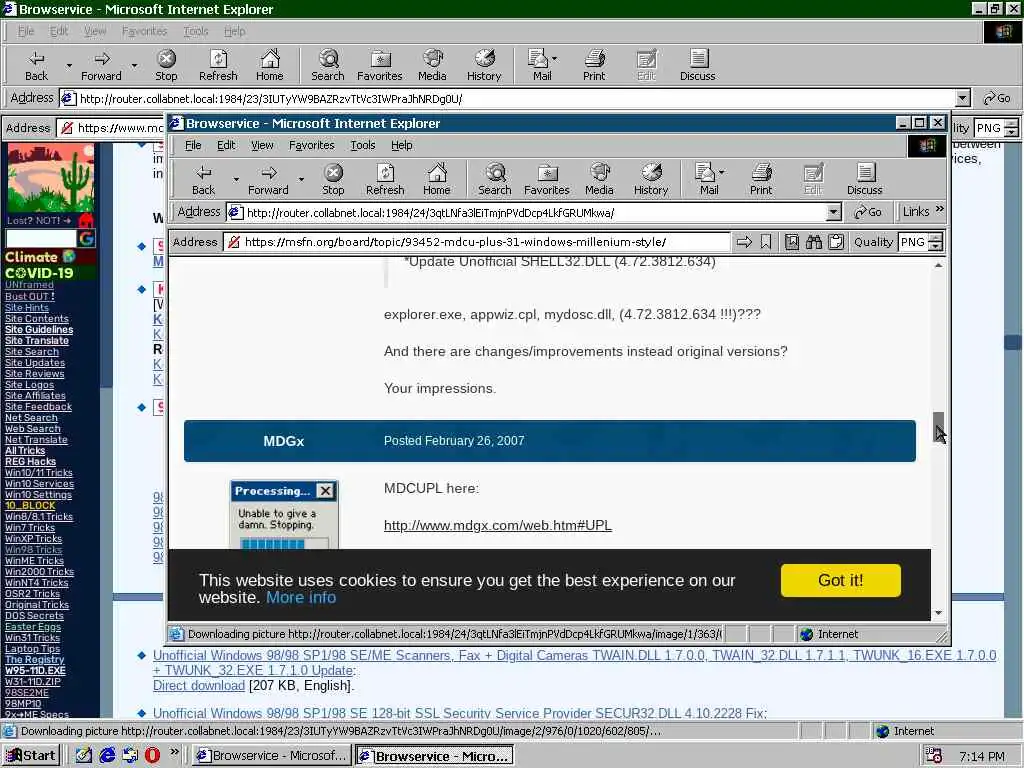The width and height of the screenshot is (1024, 768).
Task: Open the mdgx.com/web.htm#UPL link
Action: tap(498, 526)
